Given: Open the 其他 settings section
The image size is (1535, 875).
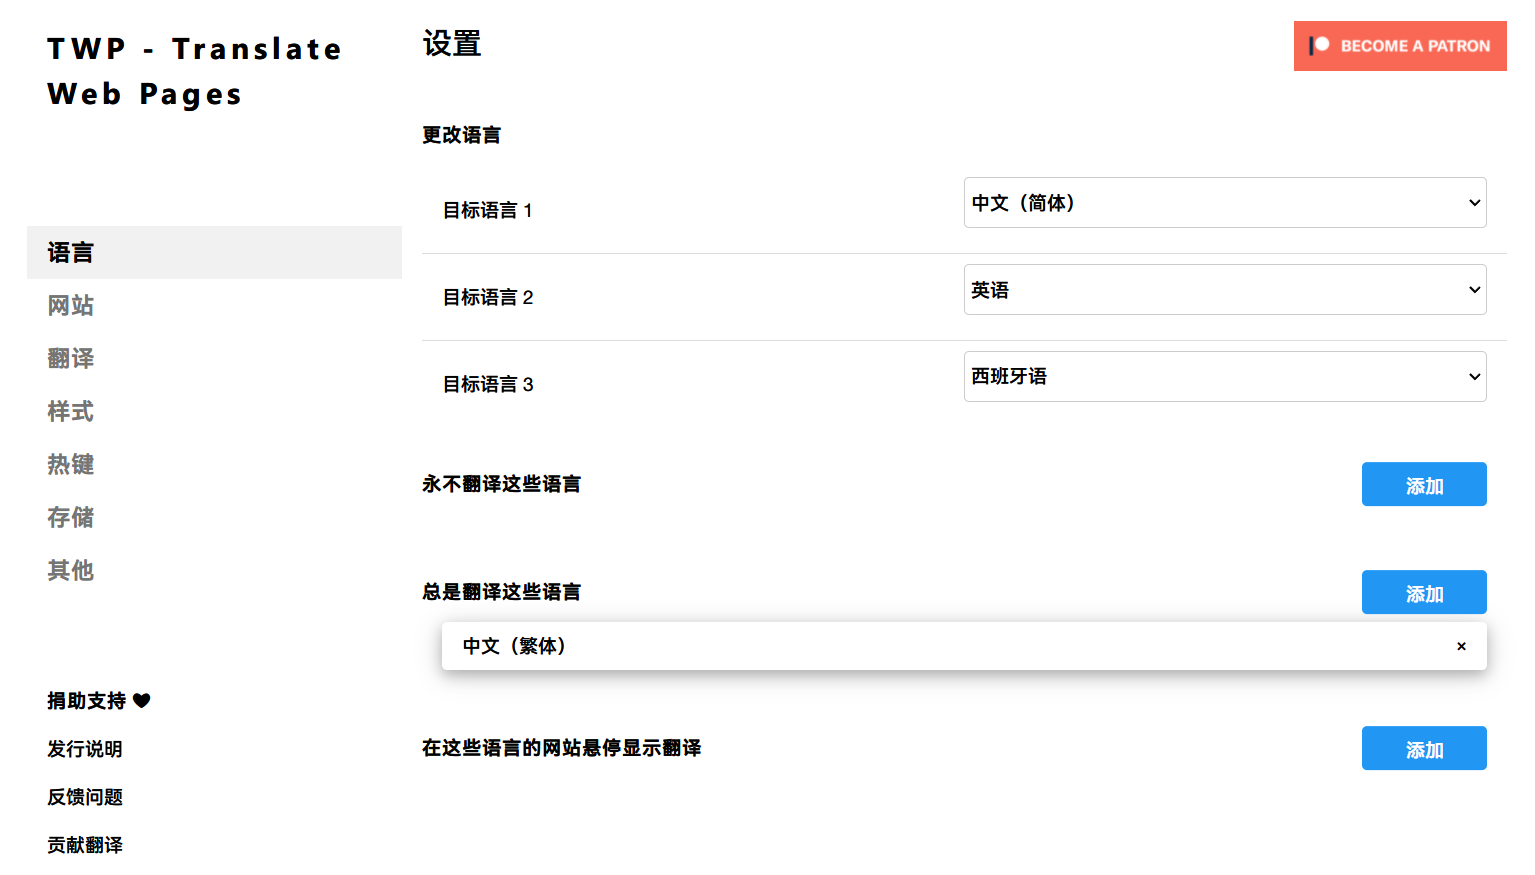Looking at the screenshot, I should point(70,570).
